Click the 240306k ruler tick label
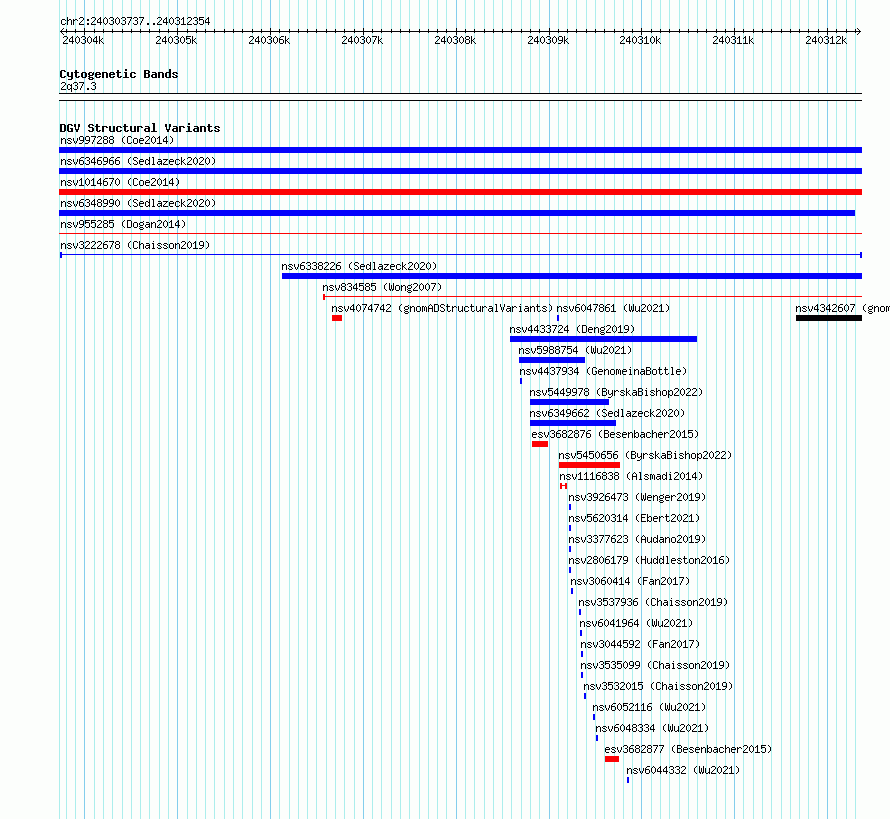Viewport: 890px width, 819px height. [x=269, y=40]
